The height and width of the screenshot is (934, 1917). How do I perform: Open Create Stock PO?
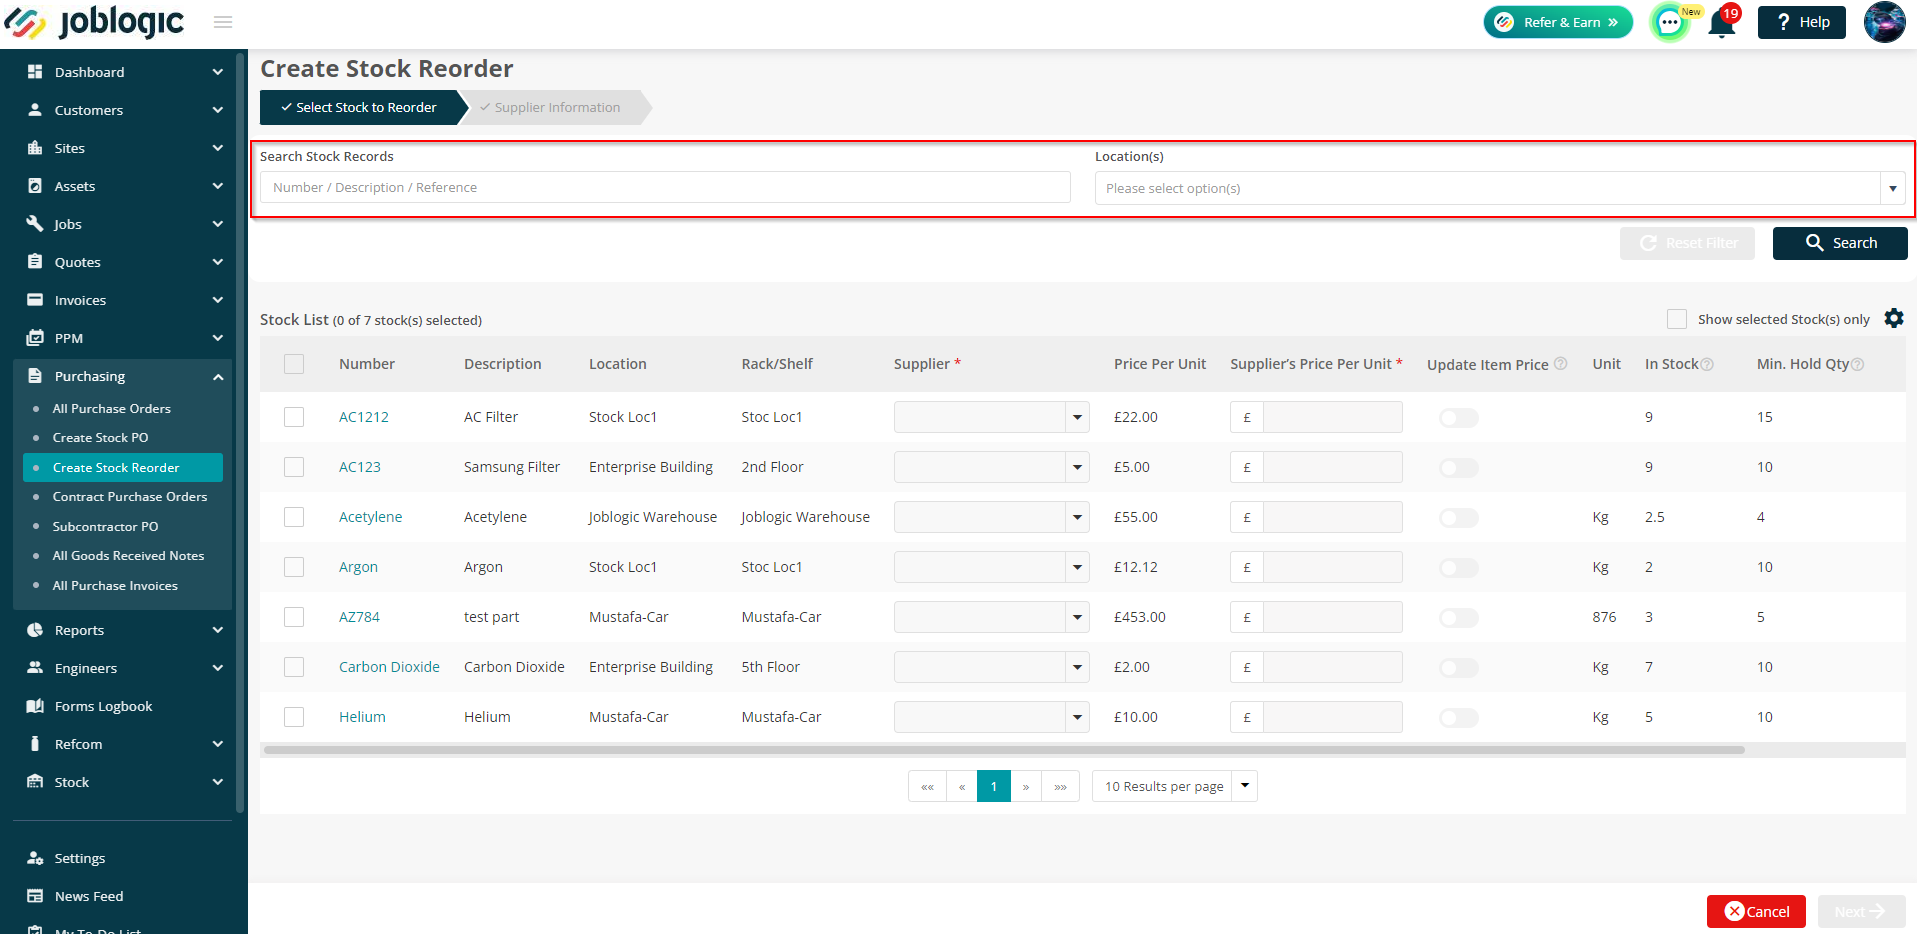pos(100,437)
